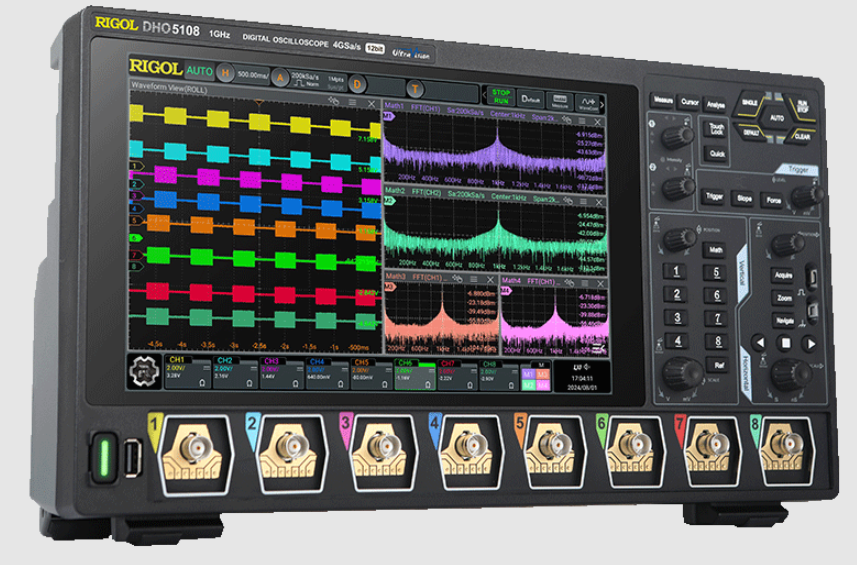This screenshot has height=565, width=857.
Task: Push the Quick key
Action: point(717,154)
